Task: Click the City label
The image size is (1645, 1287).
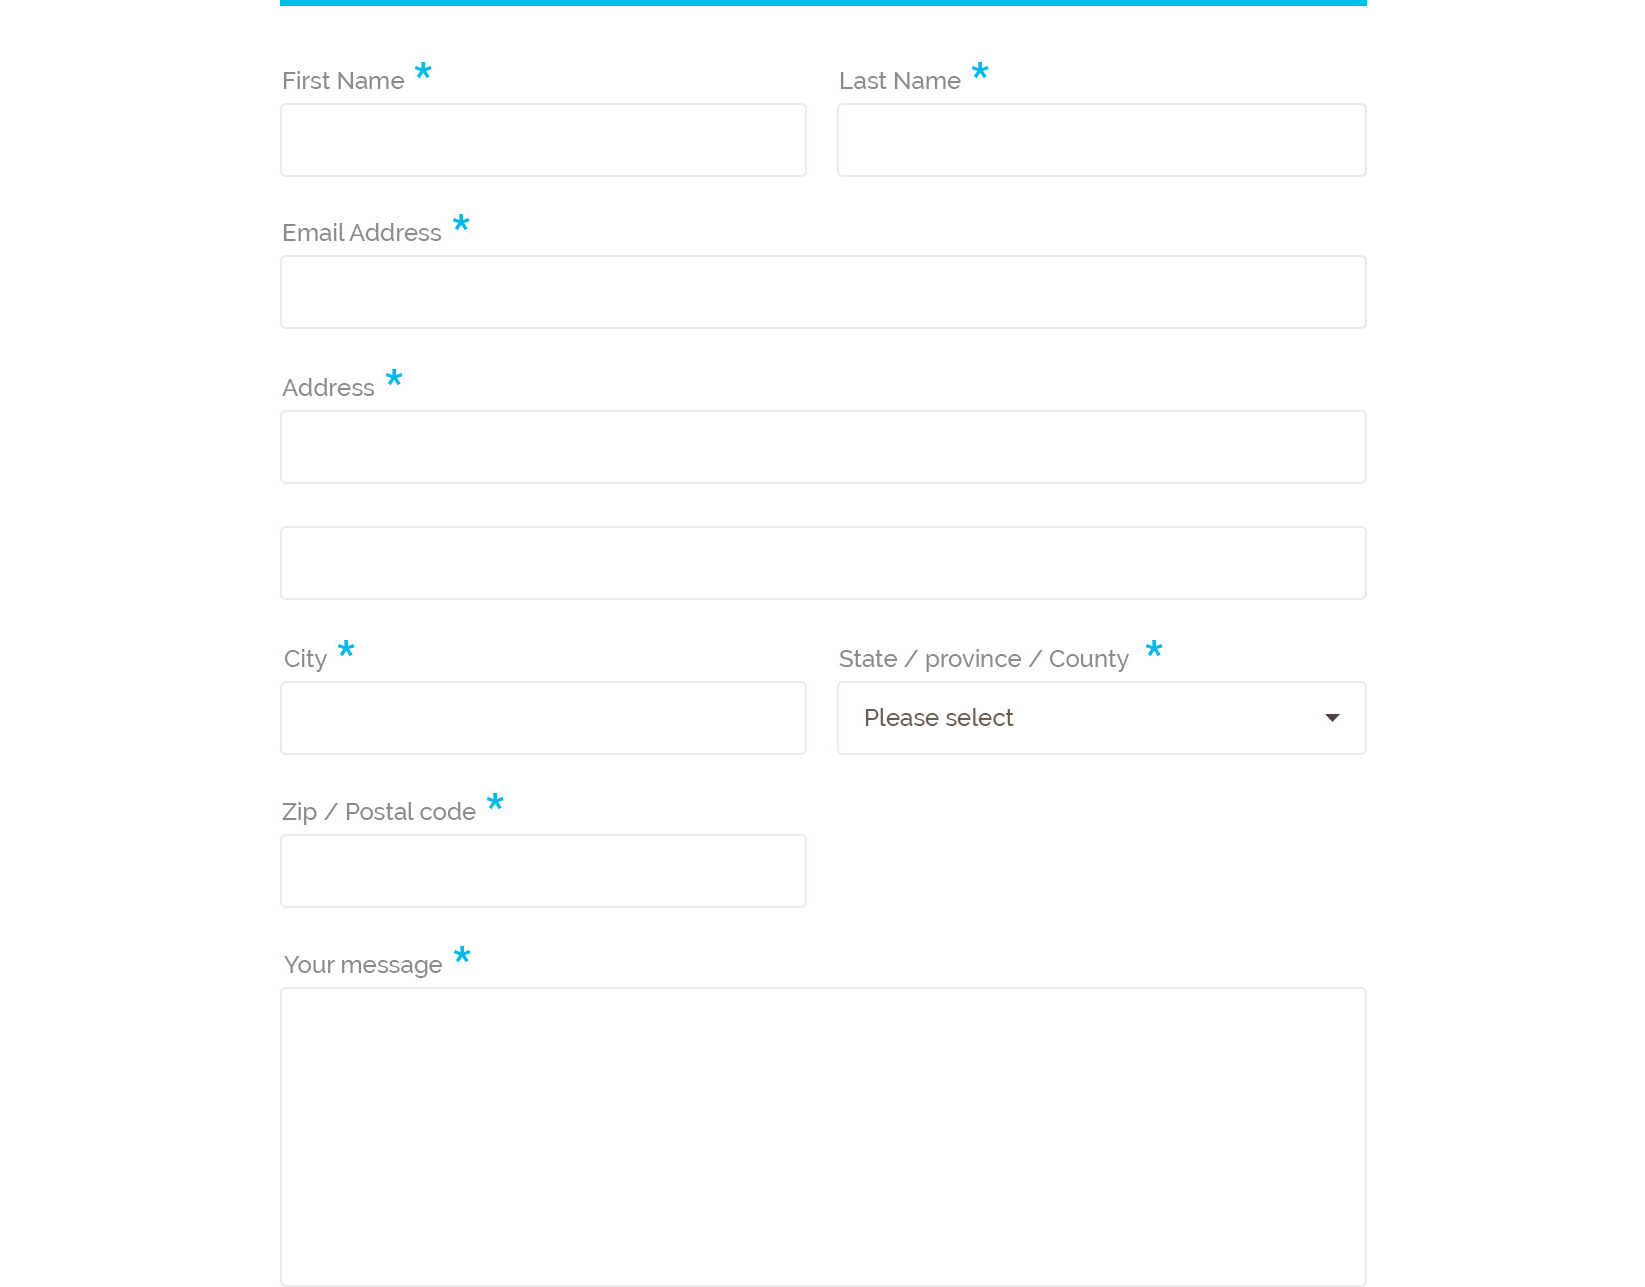Action: [x=305, y=659]
